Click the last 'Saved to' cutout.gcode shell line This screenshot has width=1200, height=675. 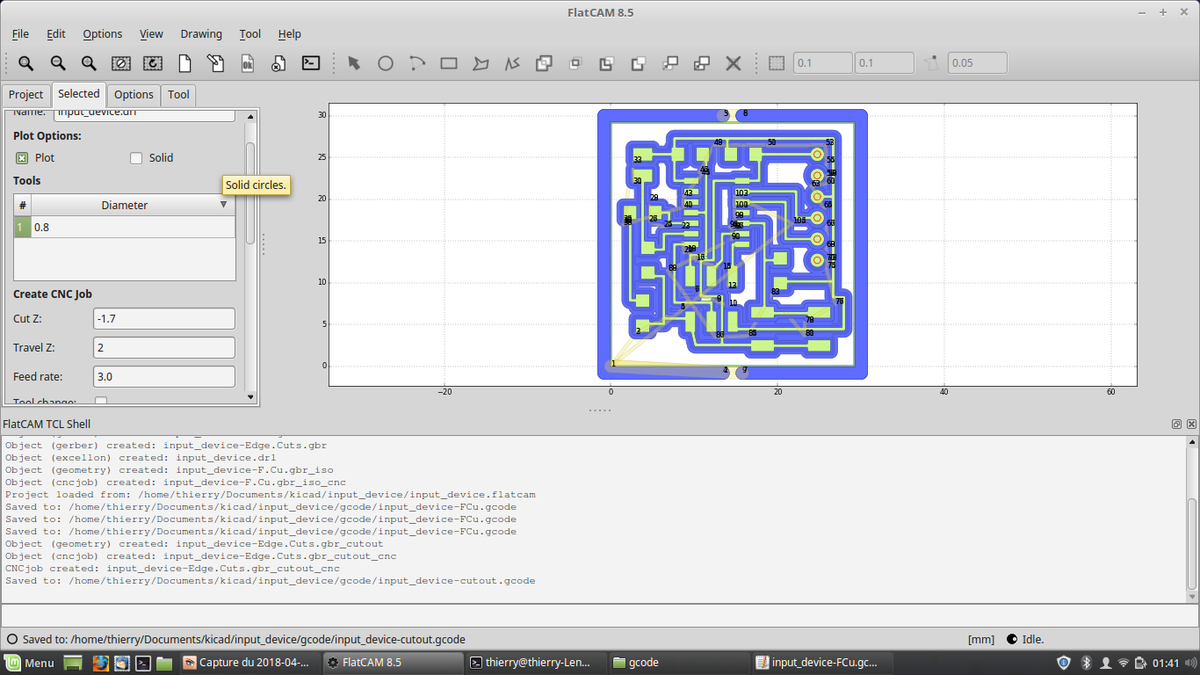tap(270, 580)
